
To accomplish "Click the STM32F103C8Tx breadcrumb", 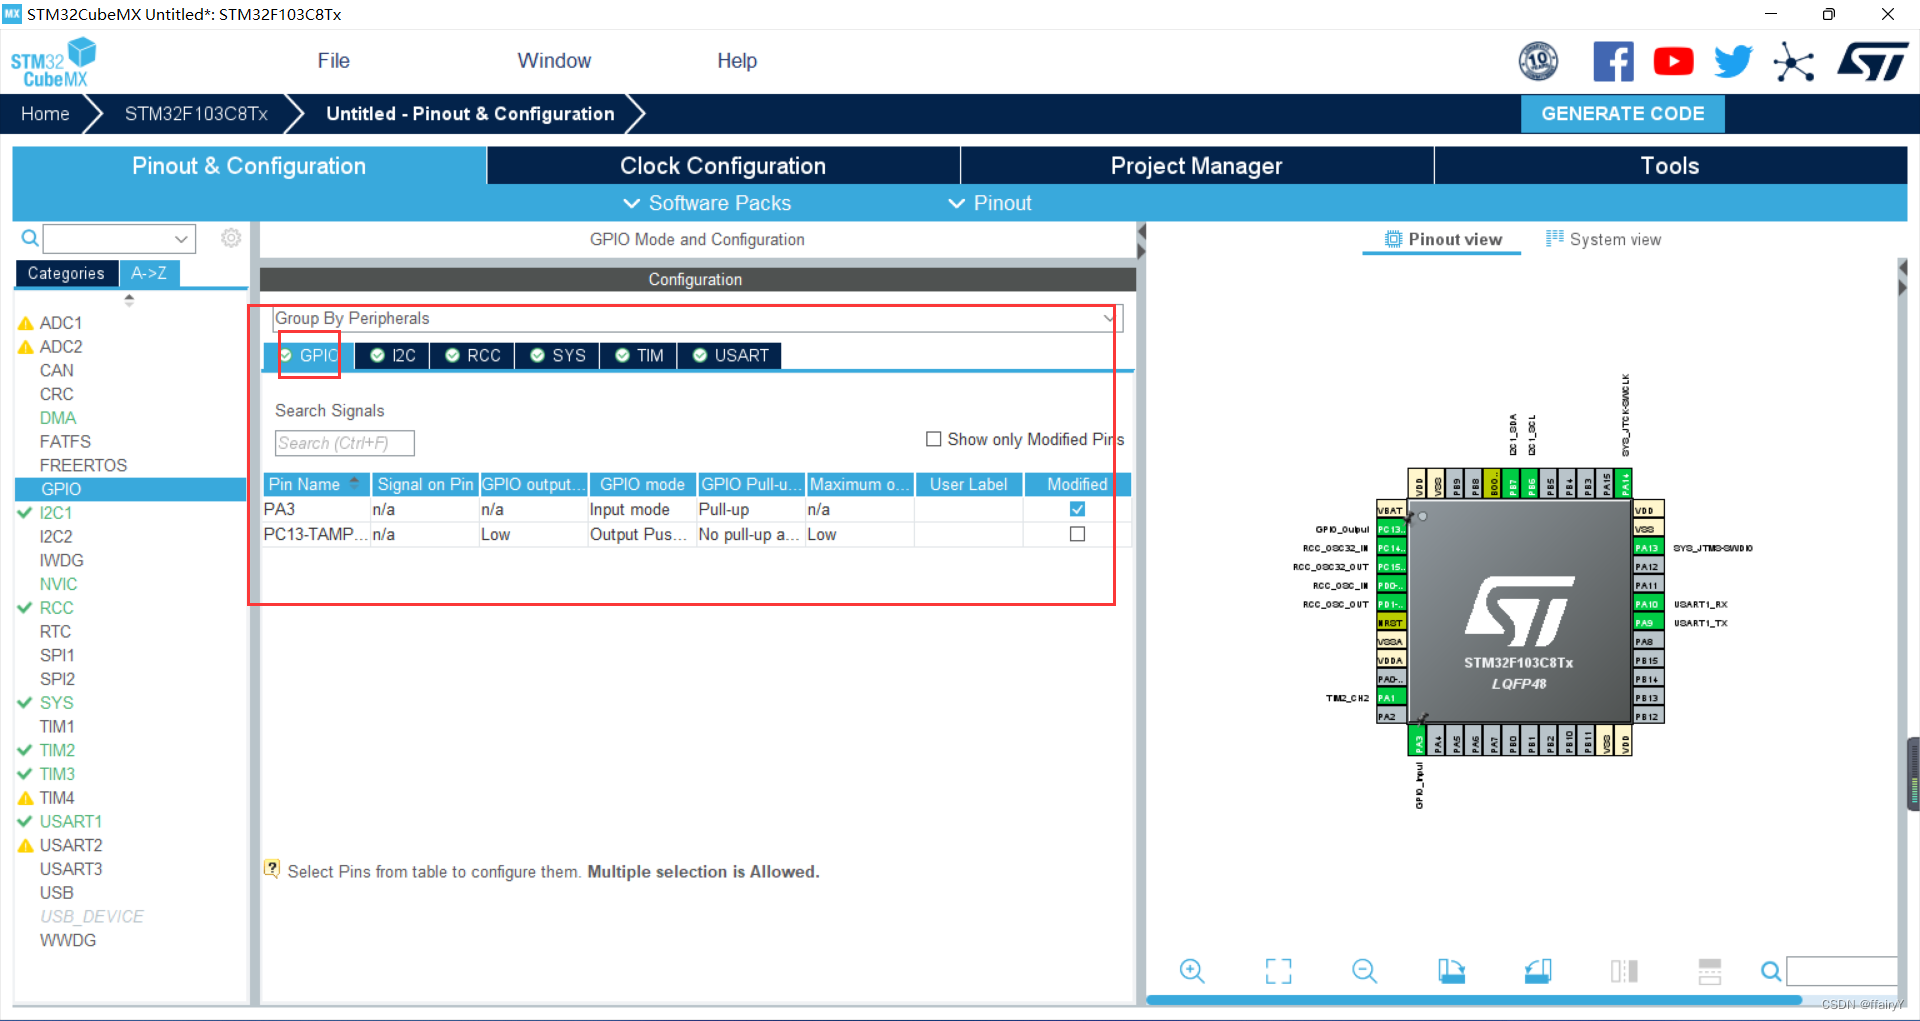I will pyautogui.click(x=196, y=114).
